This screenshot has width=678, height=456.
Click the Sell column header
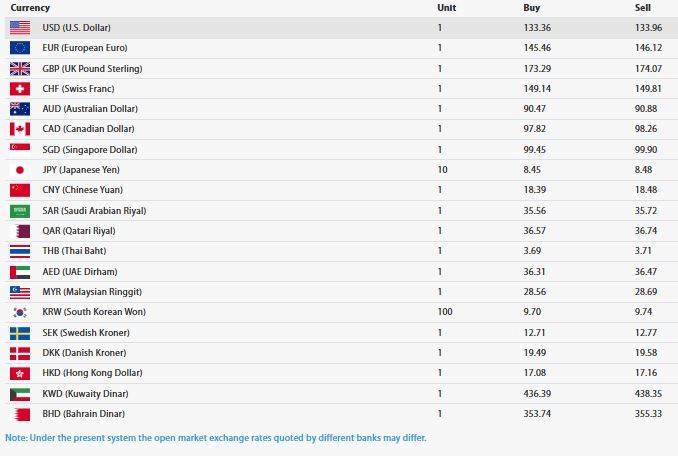(643, 8)
